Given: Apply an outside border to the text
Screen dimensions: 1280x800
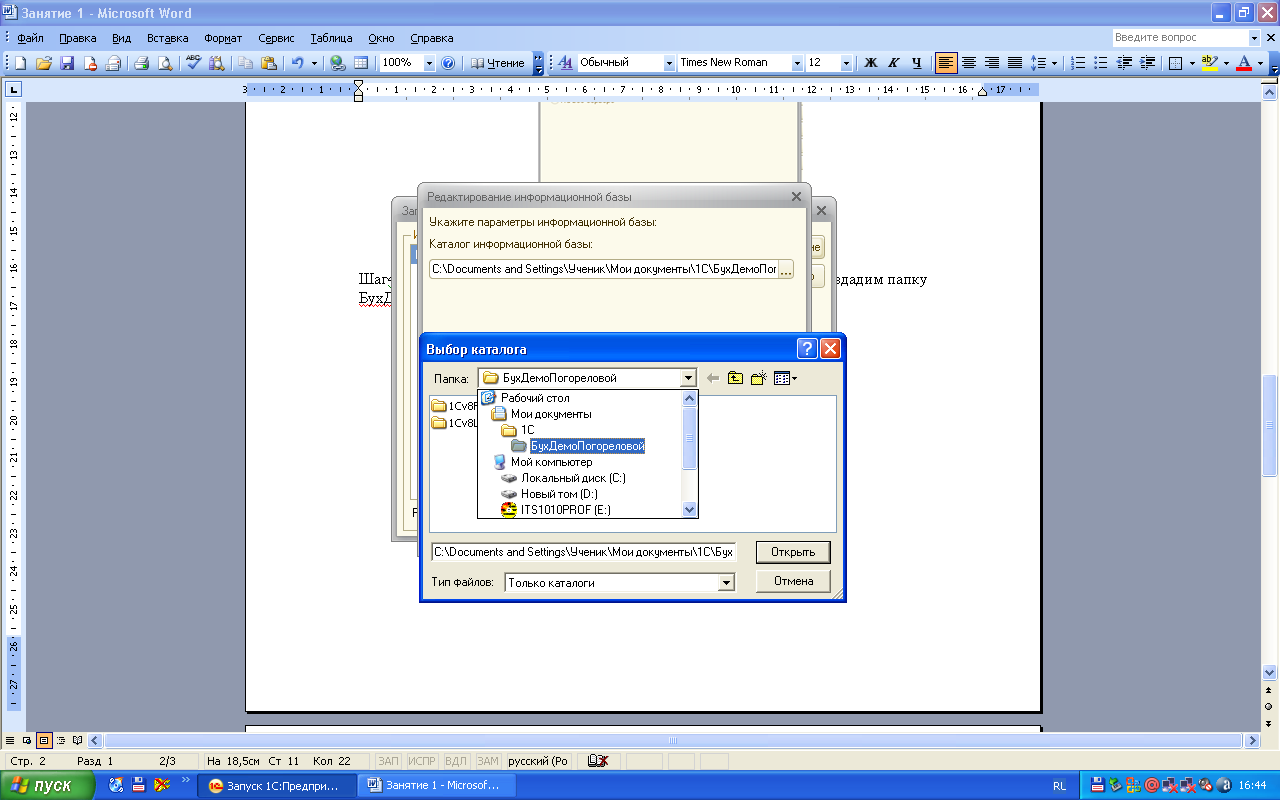Looking at the screenshot, I should [1176, 63].
